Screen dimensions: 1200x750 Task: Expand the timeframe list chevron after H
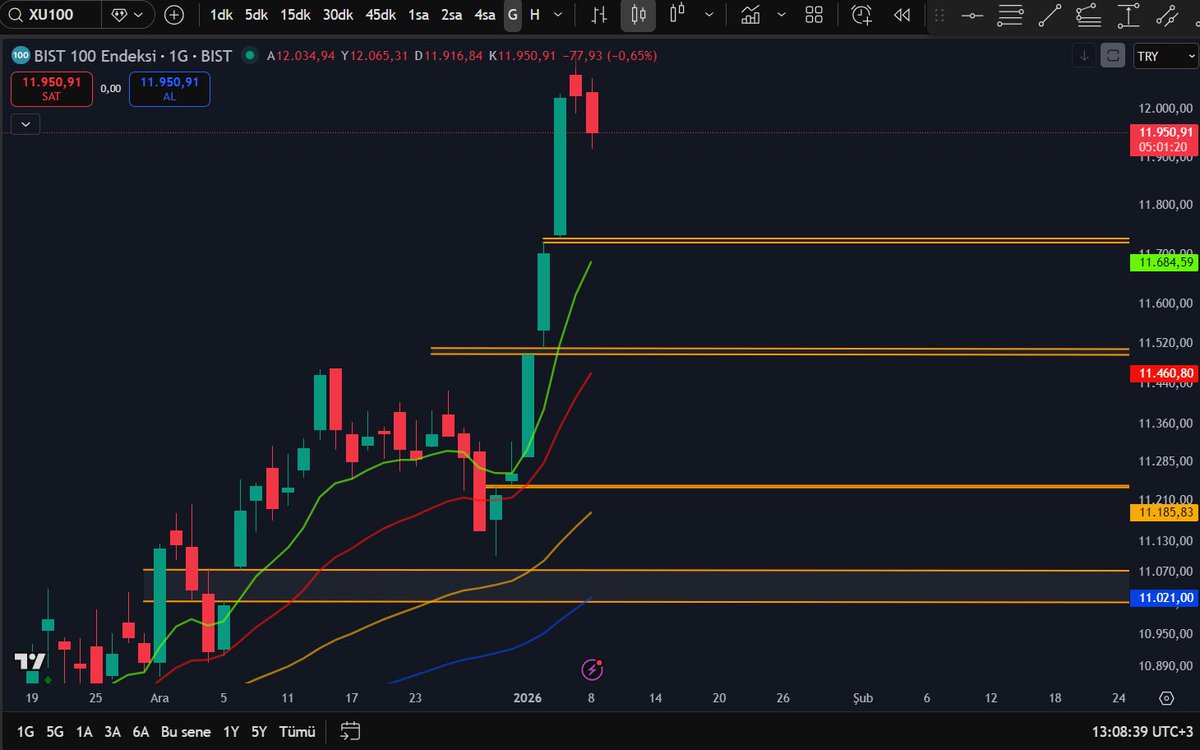point(559,15)
